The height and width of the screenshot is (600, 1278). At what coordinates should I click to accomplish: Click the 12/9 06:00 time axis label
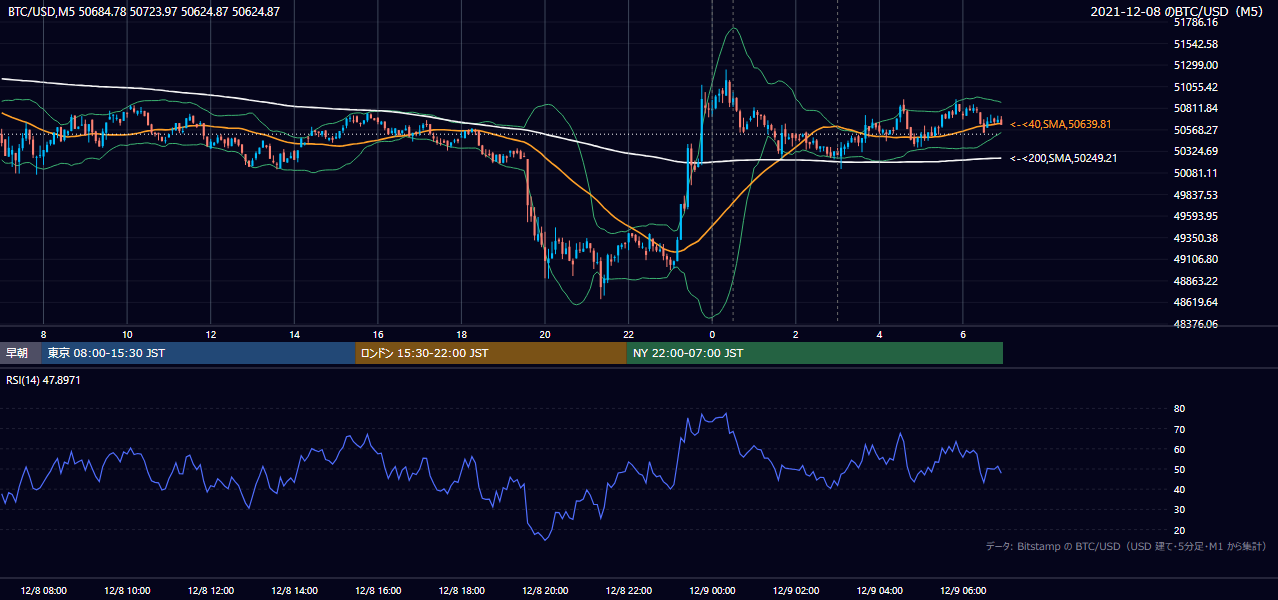click(963, 590)
